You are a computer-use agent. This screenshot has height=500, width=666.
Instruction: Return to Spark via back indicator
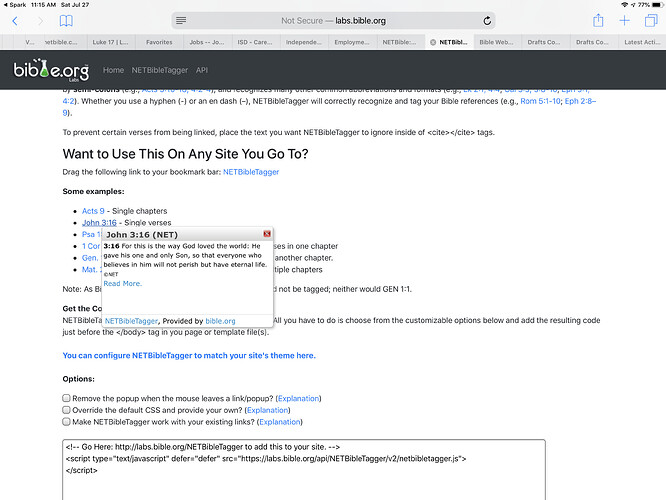(x=15, y=5)
